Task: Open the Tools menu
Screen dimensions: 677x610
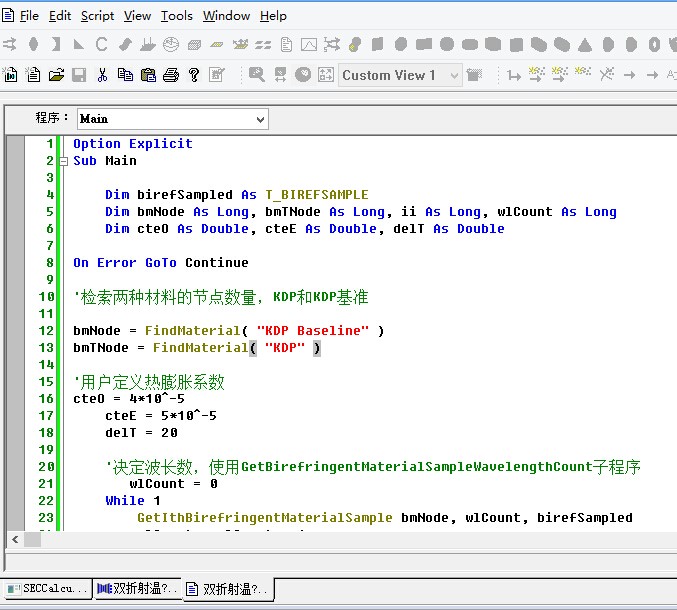Action: point(176,15)
